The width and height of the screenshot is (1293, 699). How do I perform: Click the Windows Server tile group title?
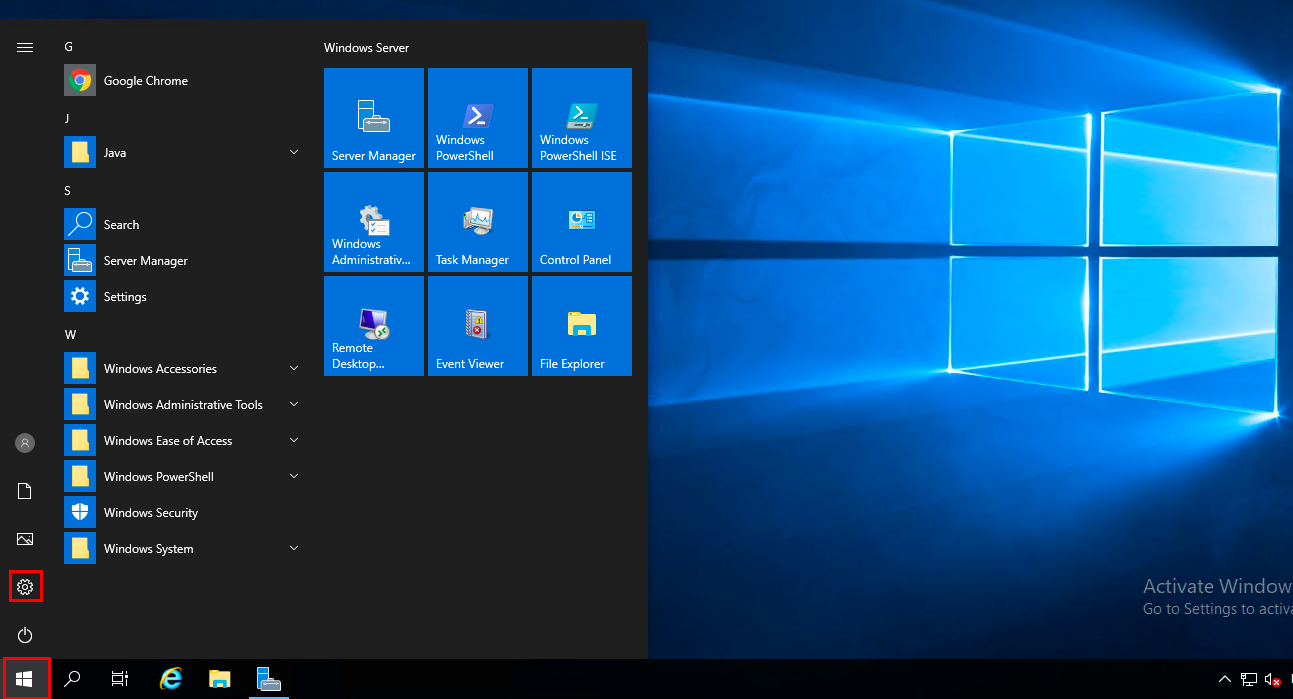[x=366, y=48]
